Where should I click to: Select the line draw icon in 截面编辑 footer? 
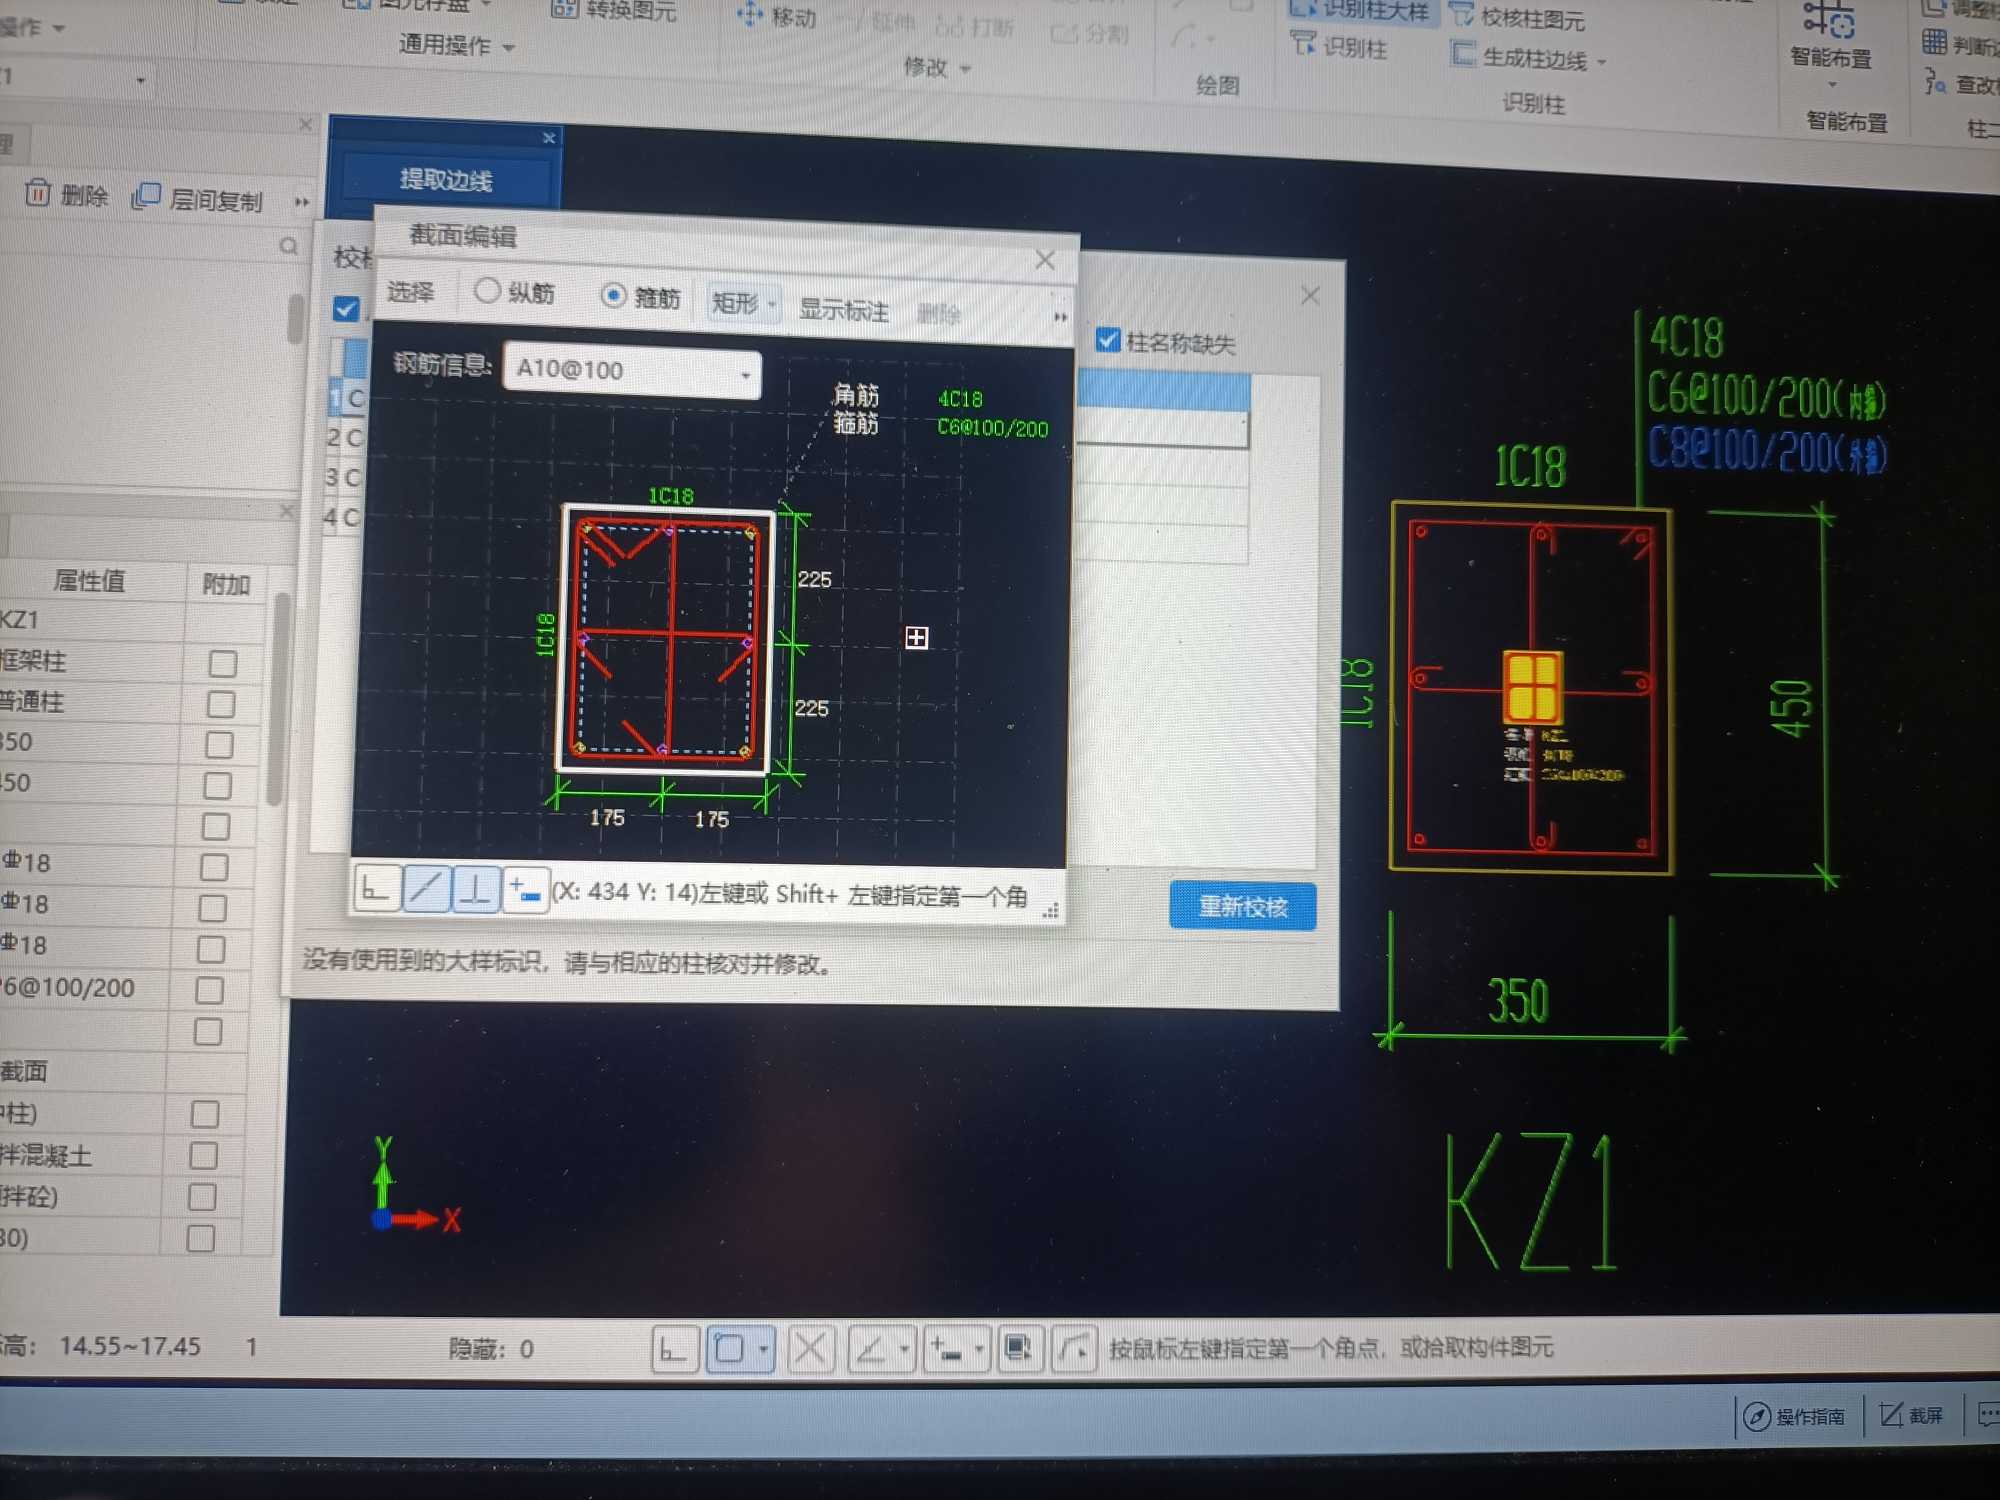point(426,888)
